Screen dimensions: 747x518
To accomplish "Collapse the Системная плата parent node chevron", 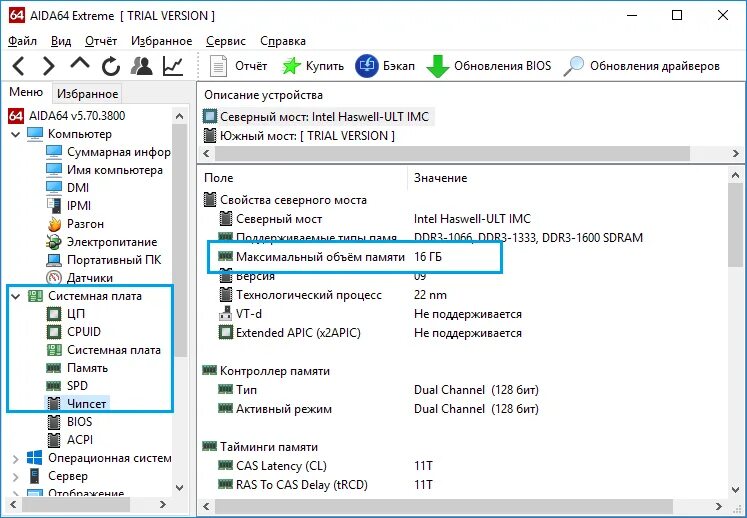I will (x=16, y=296).
